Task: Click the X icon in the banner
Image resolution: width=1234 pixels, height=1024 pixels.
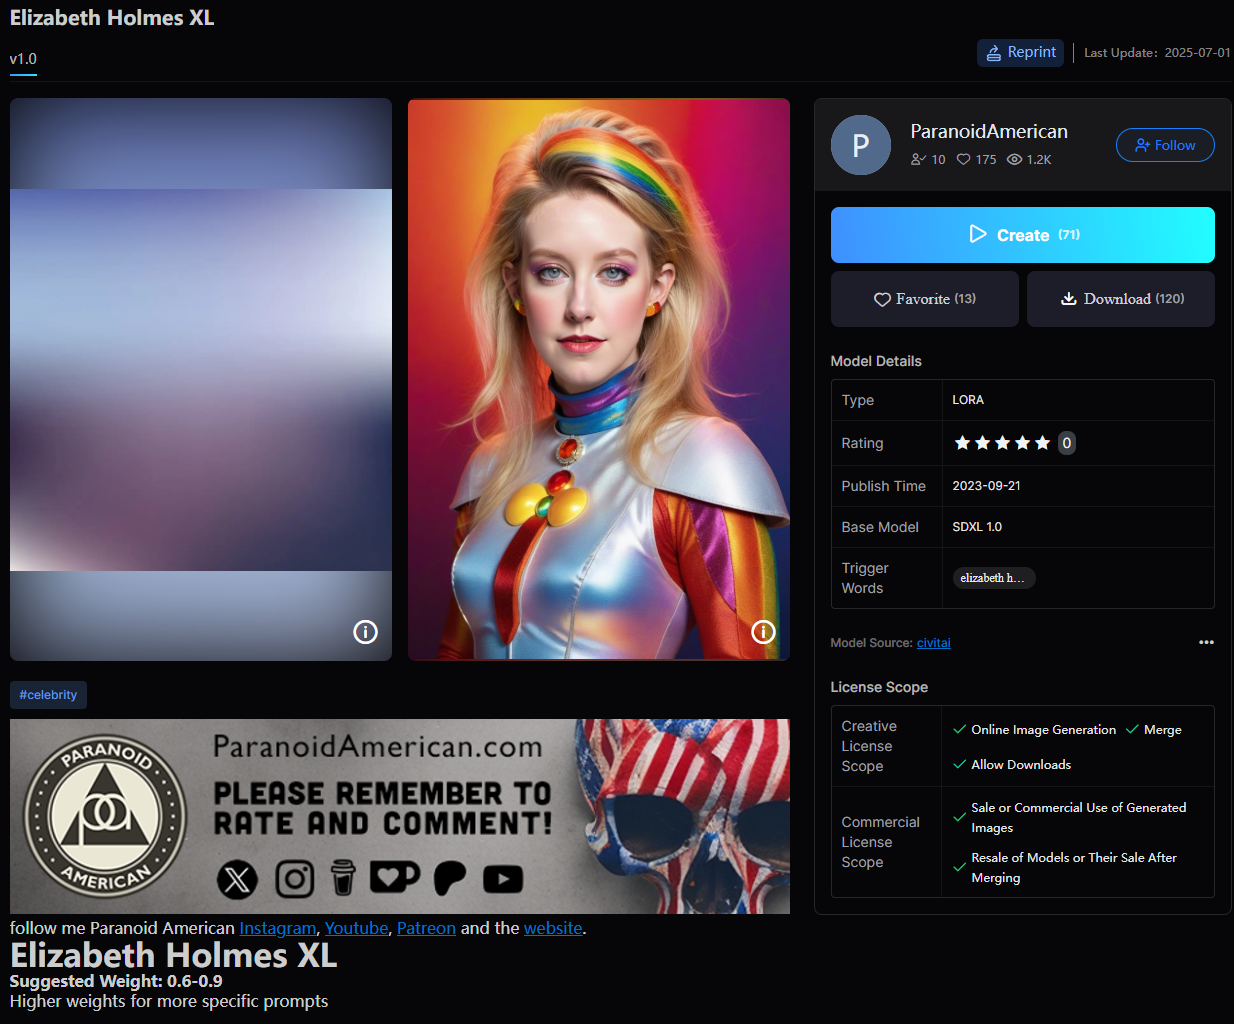Action: coord(237,879)
